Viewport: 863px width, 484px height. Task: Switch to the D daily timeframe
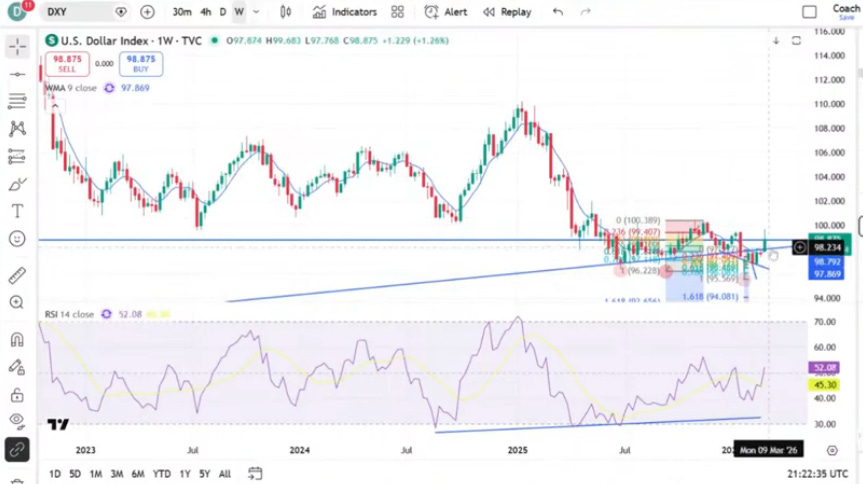tap(223, 12)
